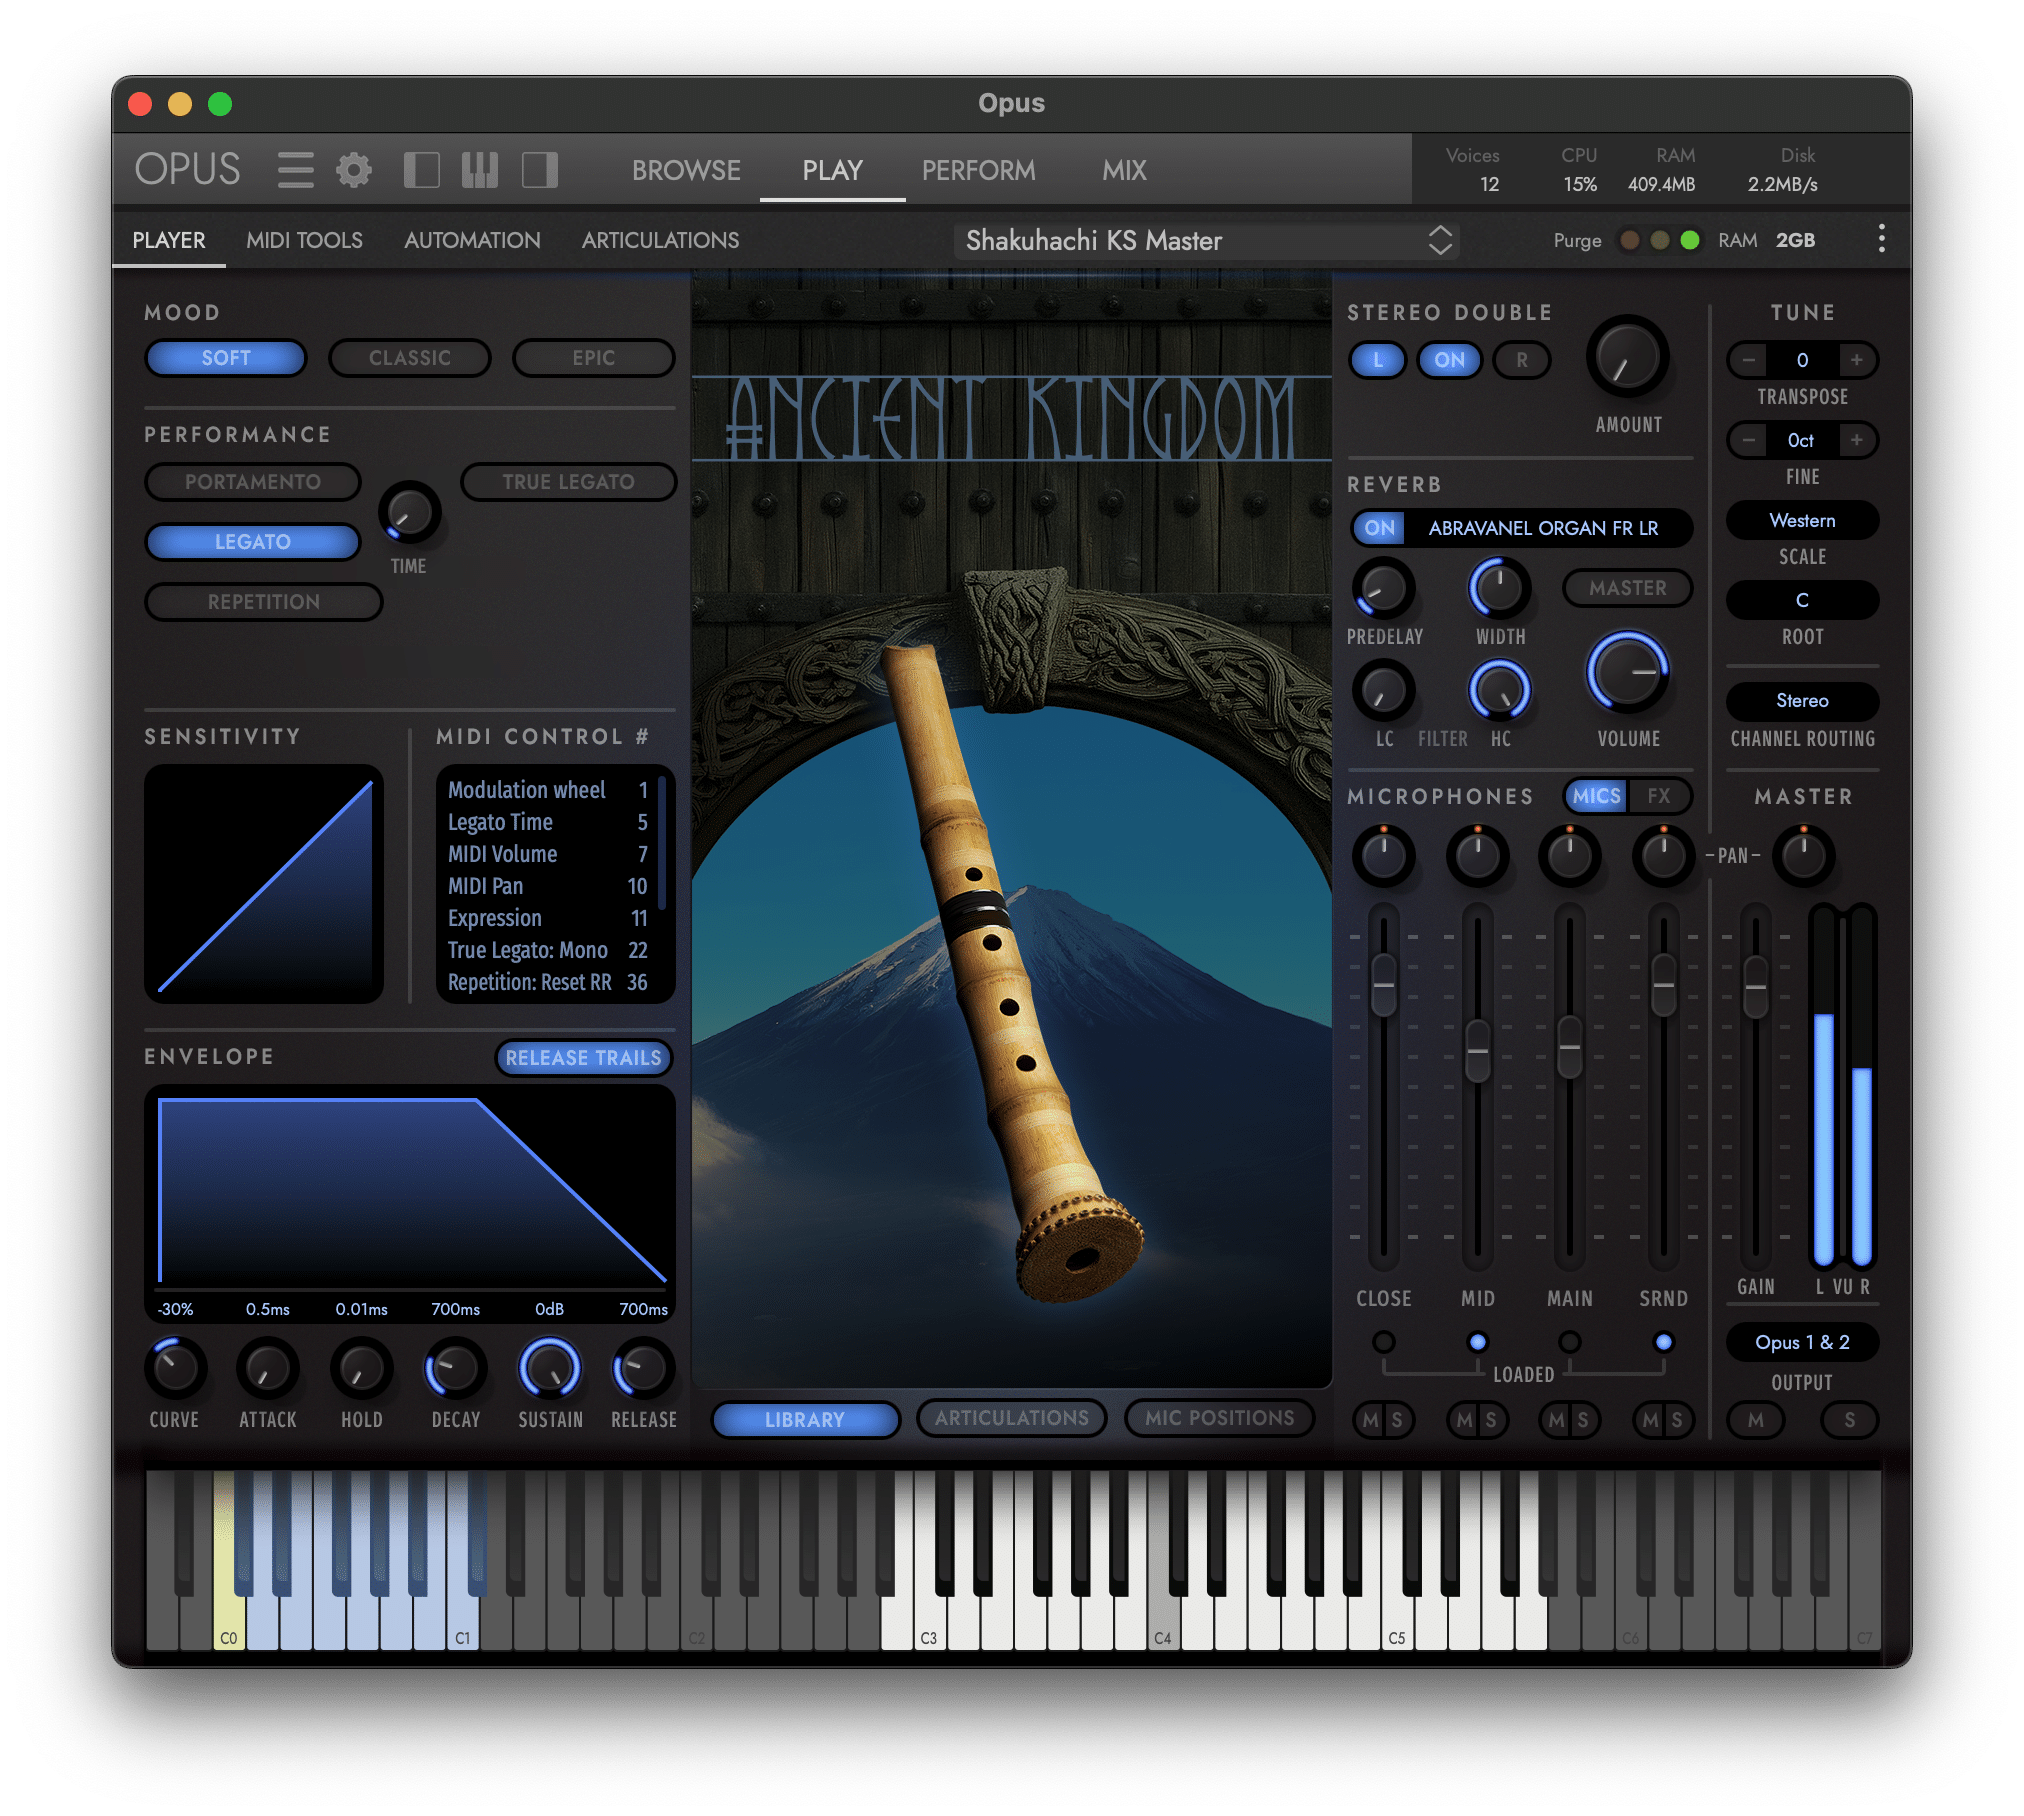Toggle RELEASE TRAILS in Envelope

(x=583, y=1057)
